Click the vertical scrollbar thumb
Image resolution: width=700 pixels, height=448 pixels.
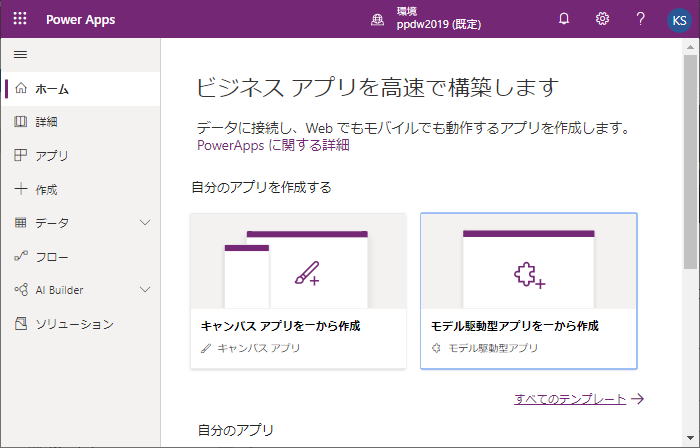pyautogui.click(x=690, y=162)
